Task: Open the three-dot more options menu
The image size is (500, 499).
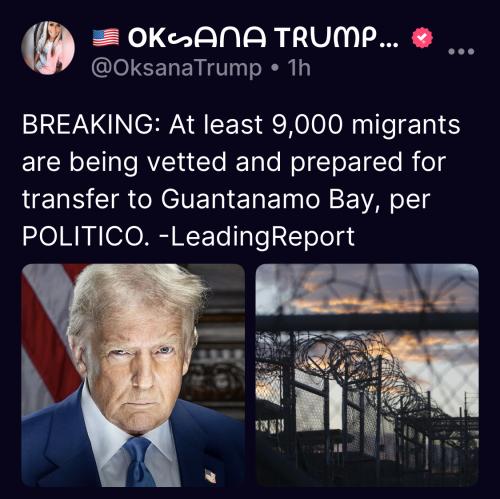Action: pyautogui.click(x=461, y=52)
